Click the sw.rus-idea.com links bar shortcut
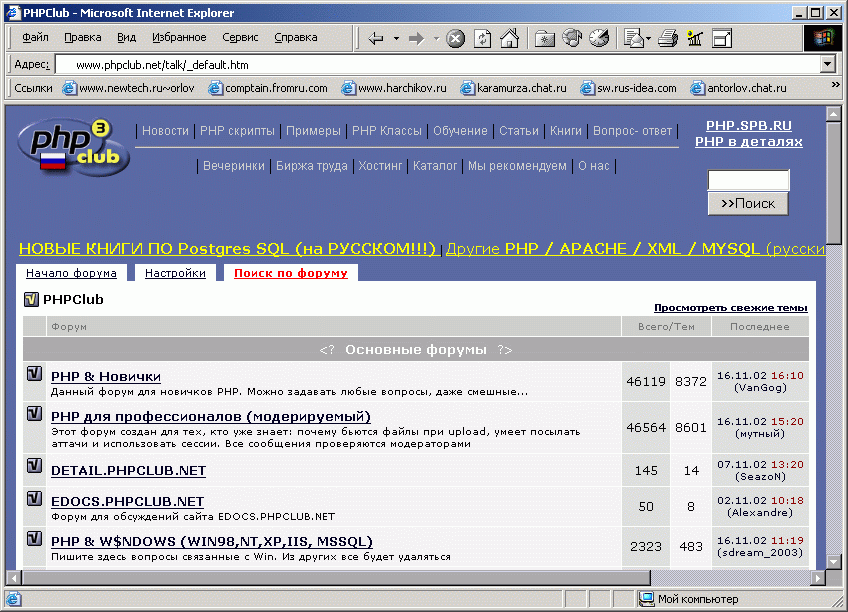The width and height of the screenshot is (848, 612). (x=628, y=88)
